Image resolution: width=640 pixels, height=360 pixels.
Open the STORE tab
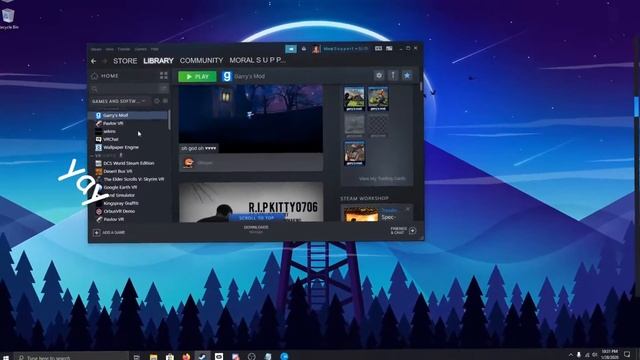coord(125,61)
